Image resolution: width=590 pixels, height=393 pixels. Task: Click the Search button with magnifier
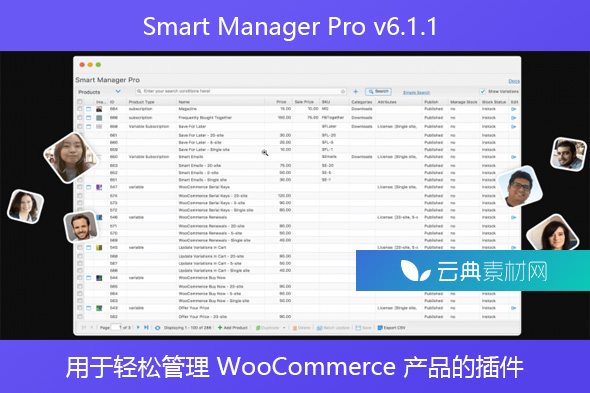tap(378, 91)
